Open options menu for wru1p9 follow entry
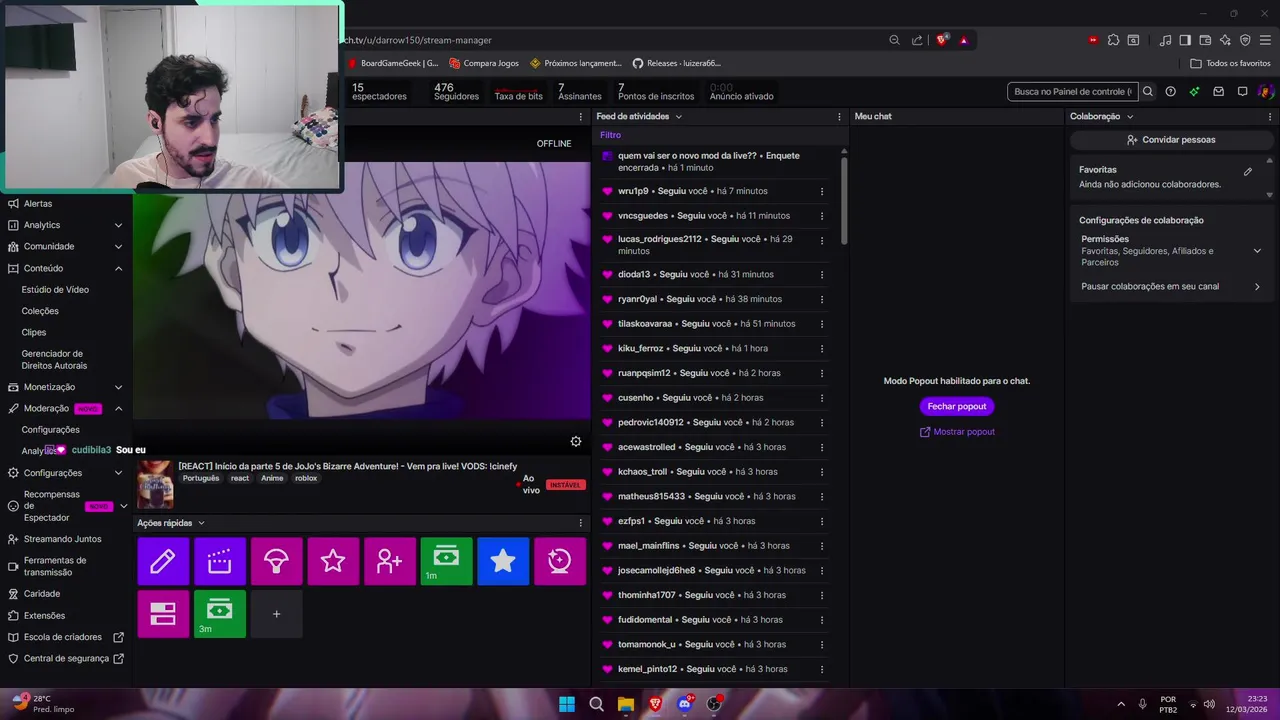This screenshot has width=1280, height=720. (x=822, y=191)
